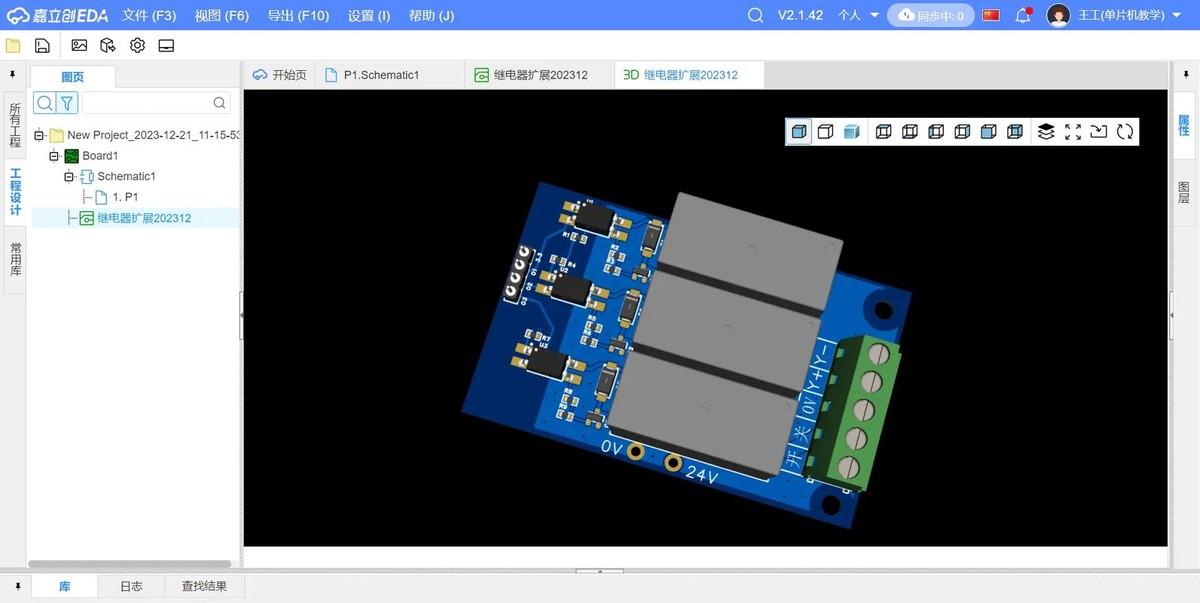Click the refresh icon in 3D toolbar
The height and width of the screenshot is (603, 1200).
(x=1125, y=132)
